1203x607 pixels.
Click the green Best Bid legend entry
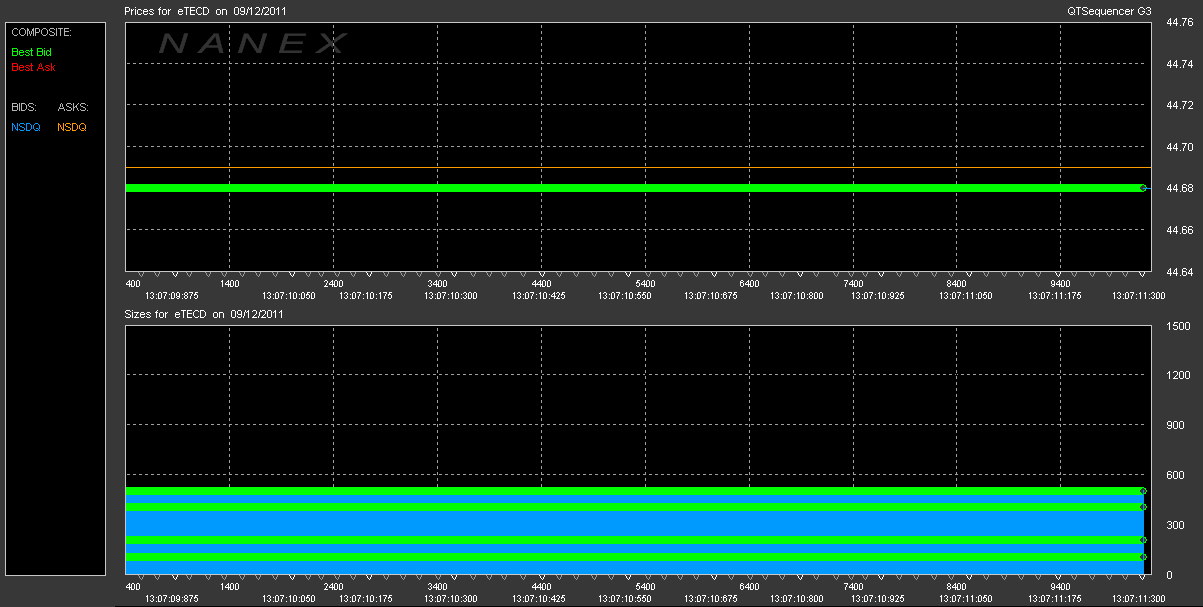(x=31, y=51)
